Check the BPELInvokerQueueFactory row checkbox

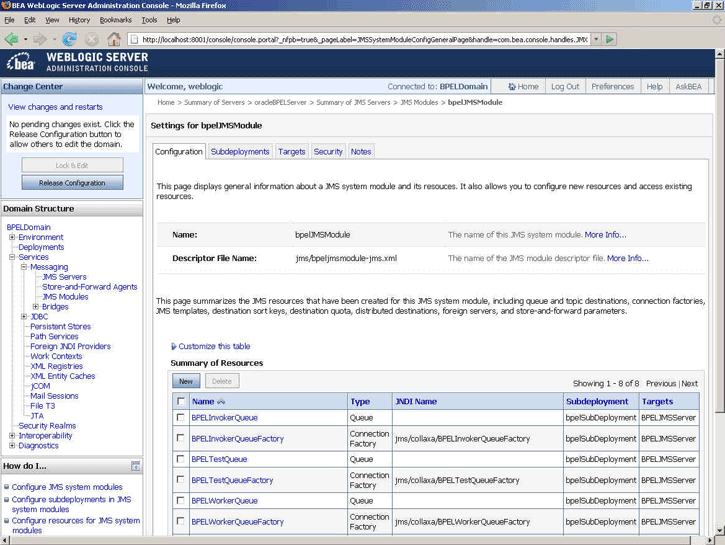coord(180,438)
